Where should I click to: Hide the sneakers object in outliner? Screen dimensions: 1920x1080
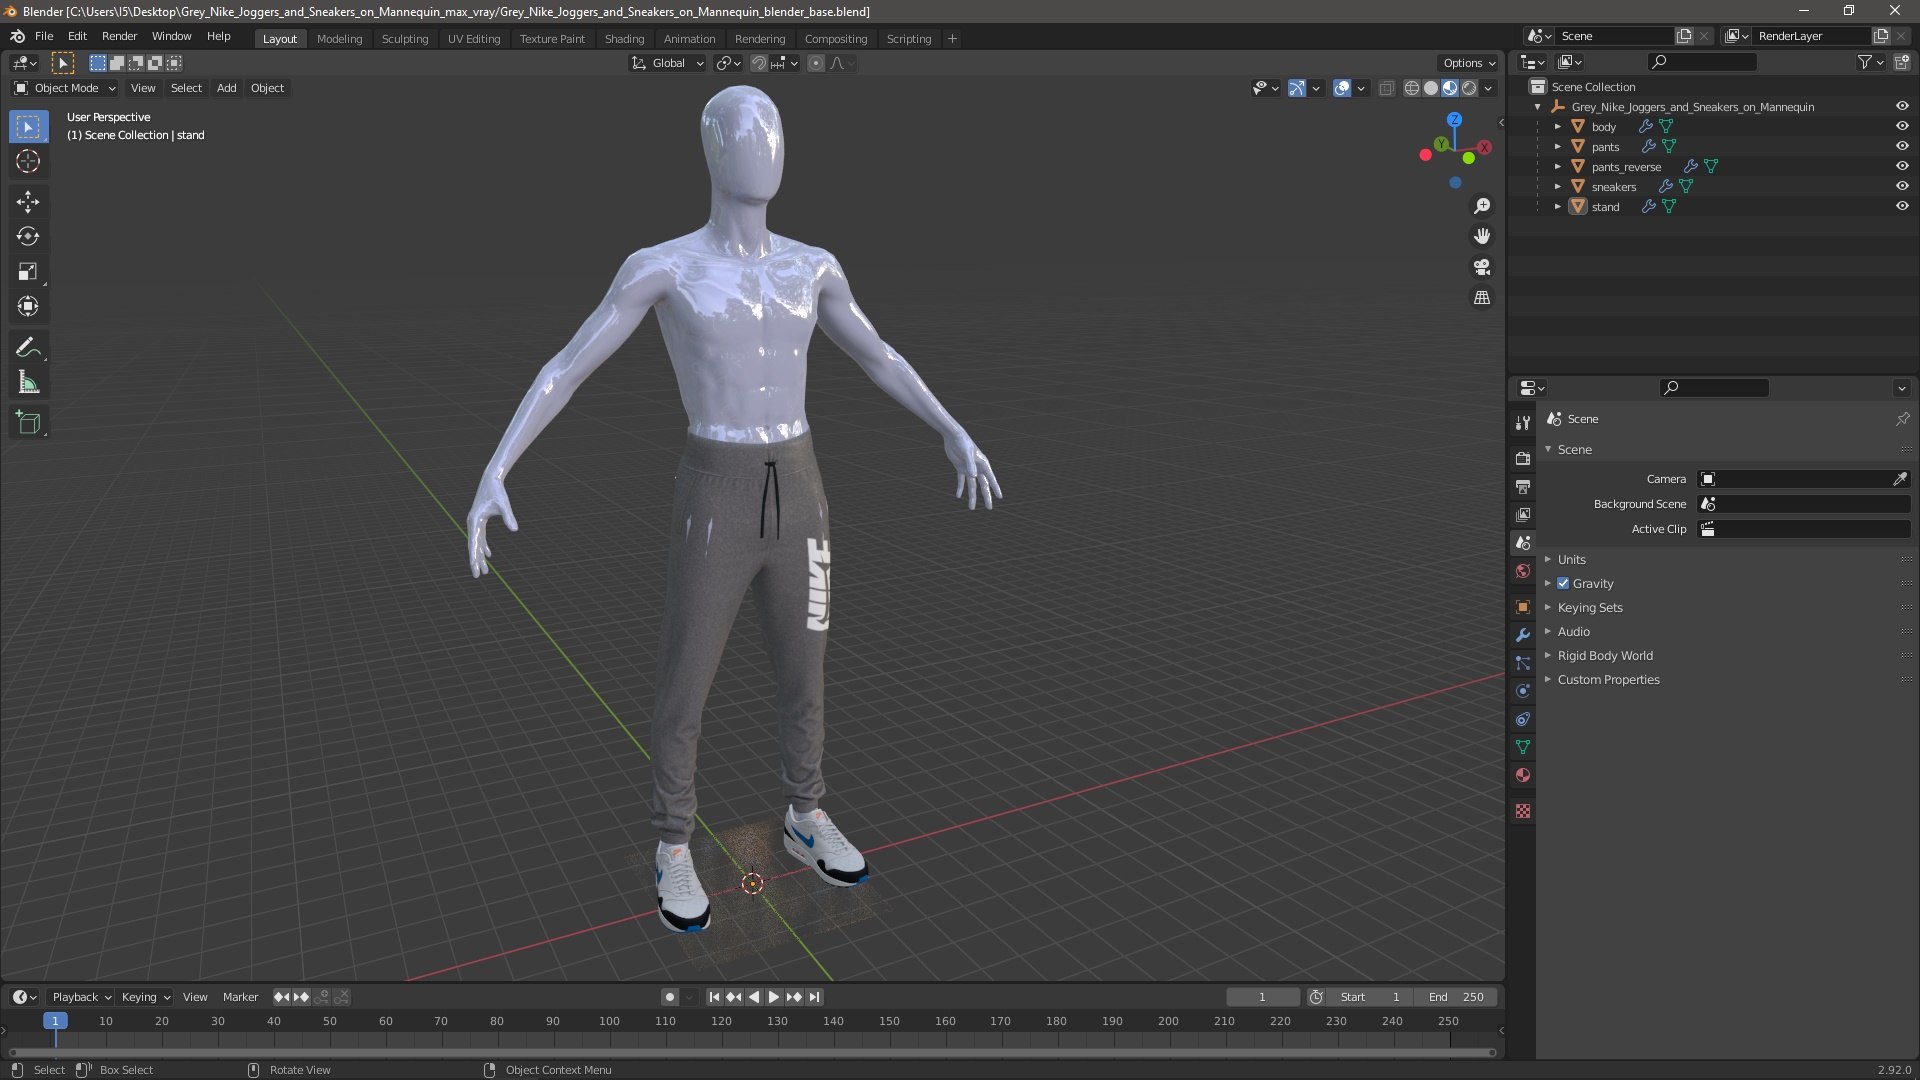(x=1902, y=187)
